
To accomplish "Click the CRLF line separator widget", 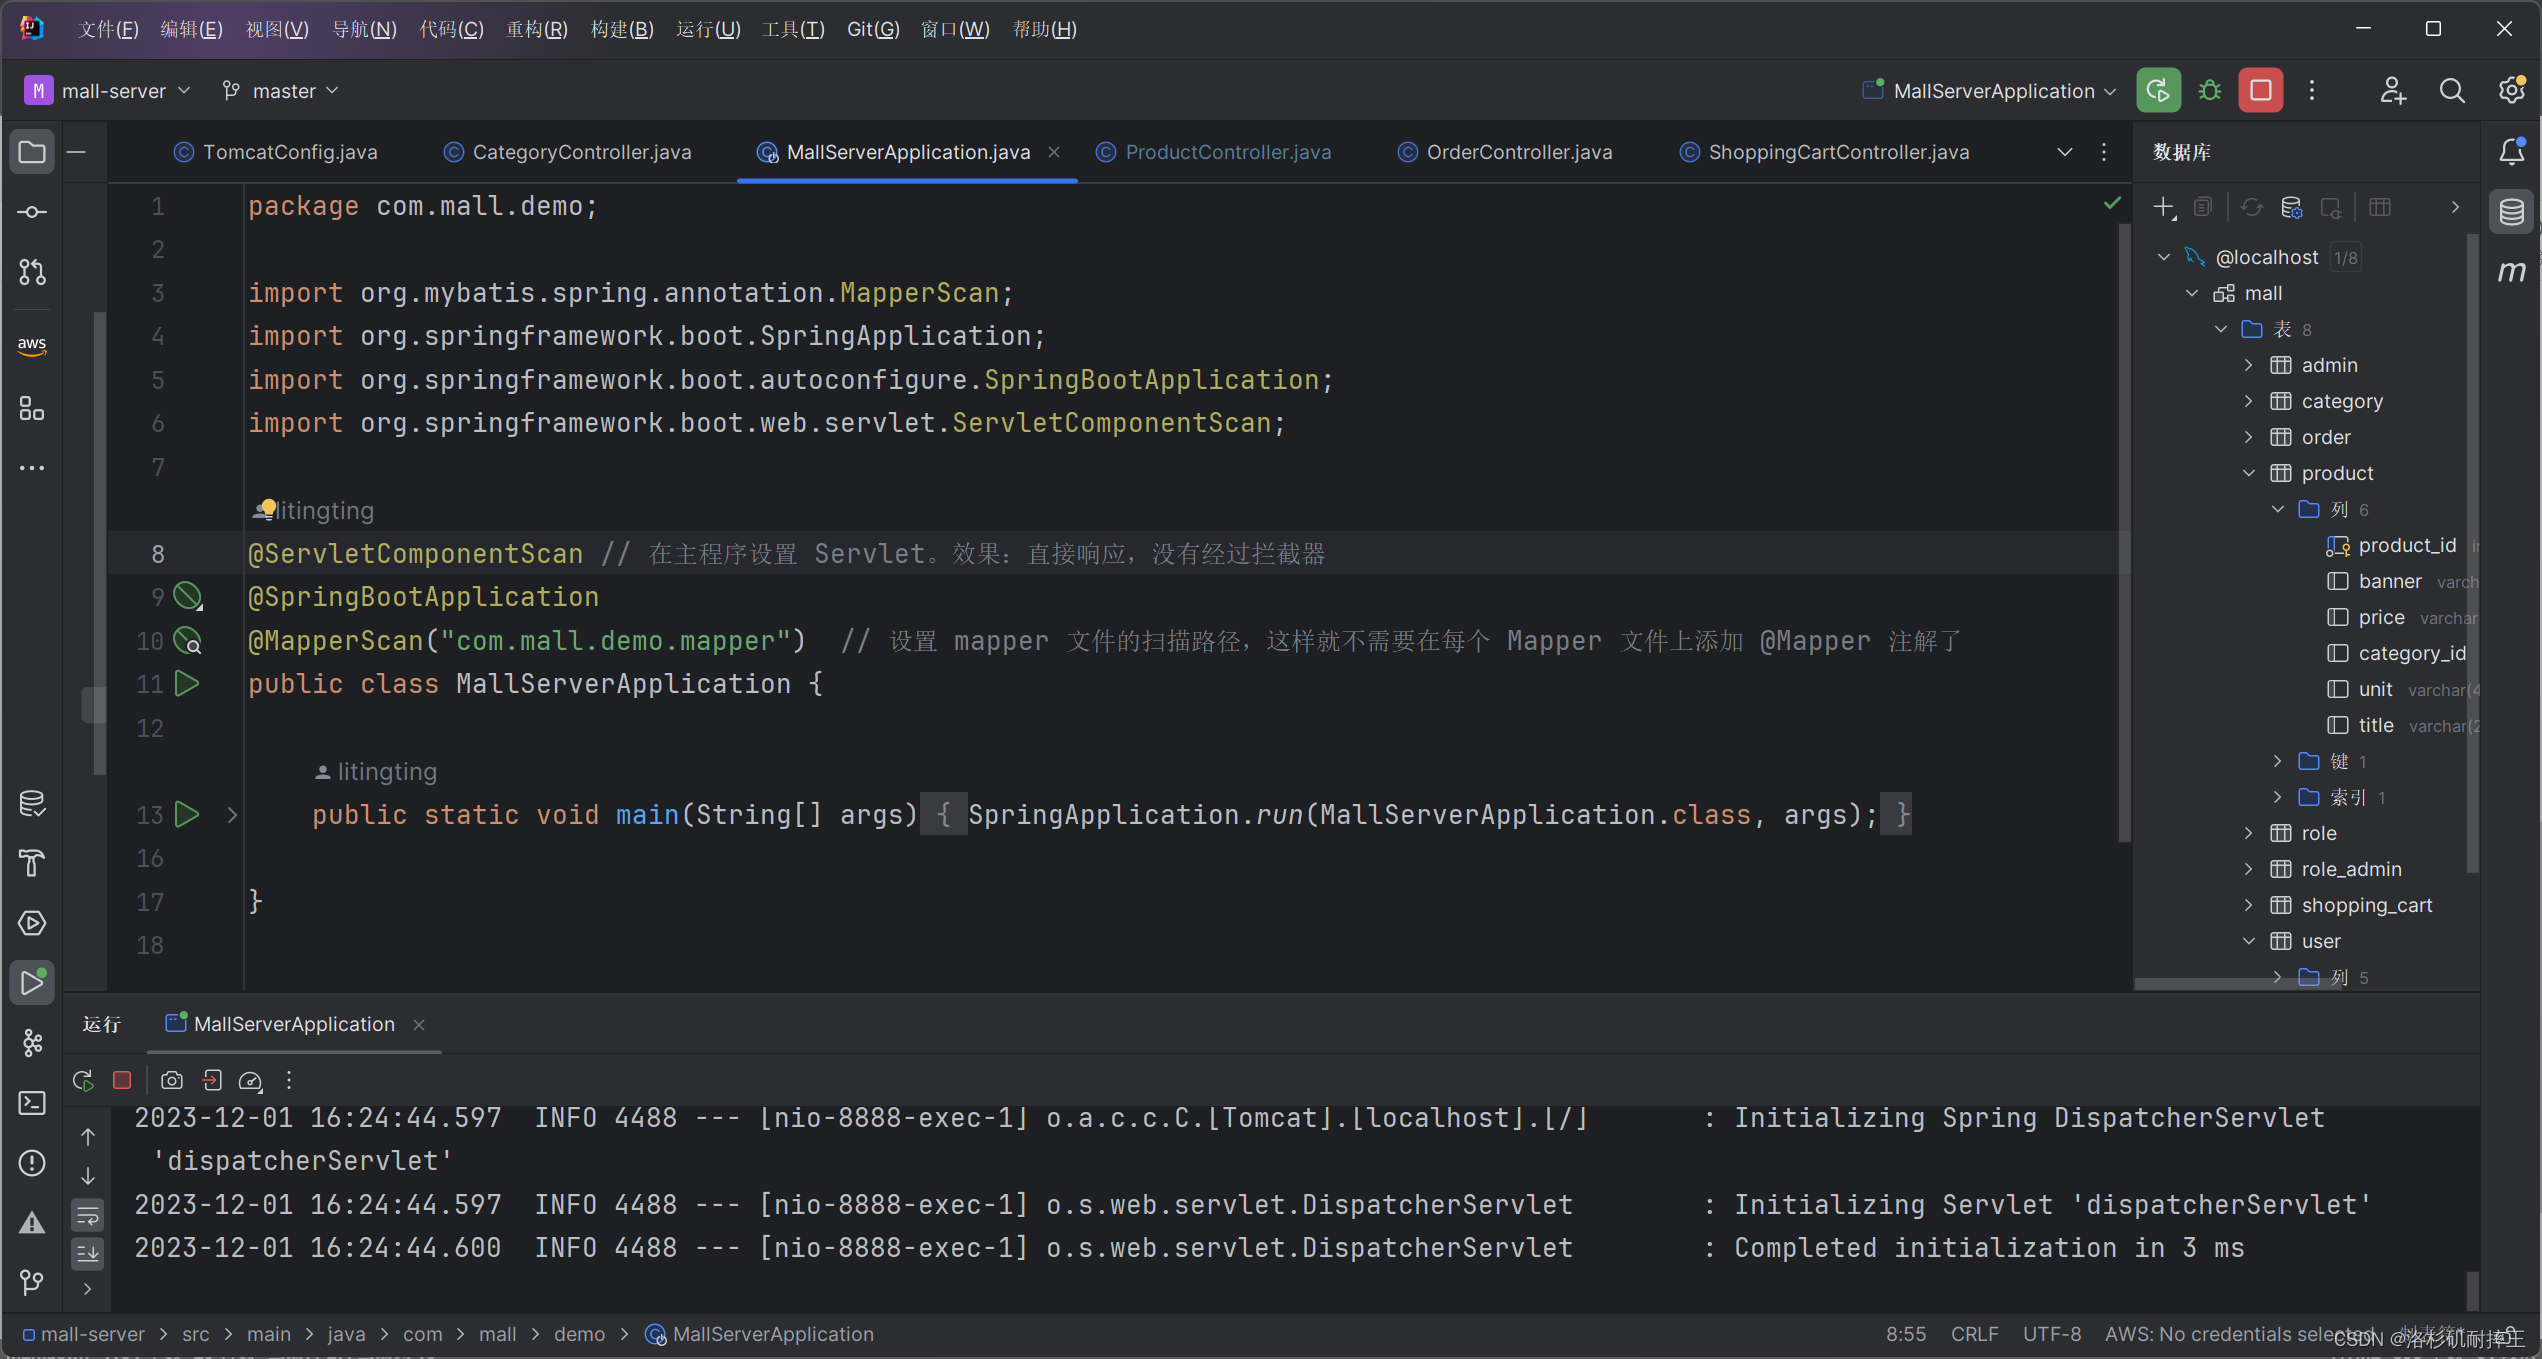I will click(x=1974, y=1334).
